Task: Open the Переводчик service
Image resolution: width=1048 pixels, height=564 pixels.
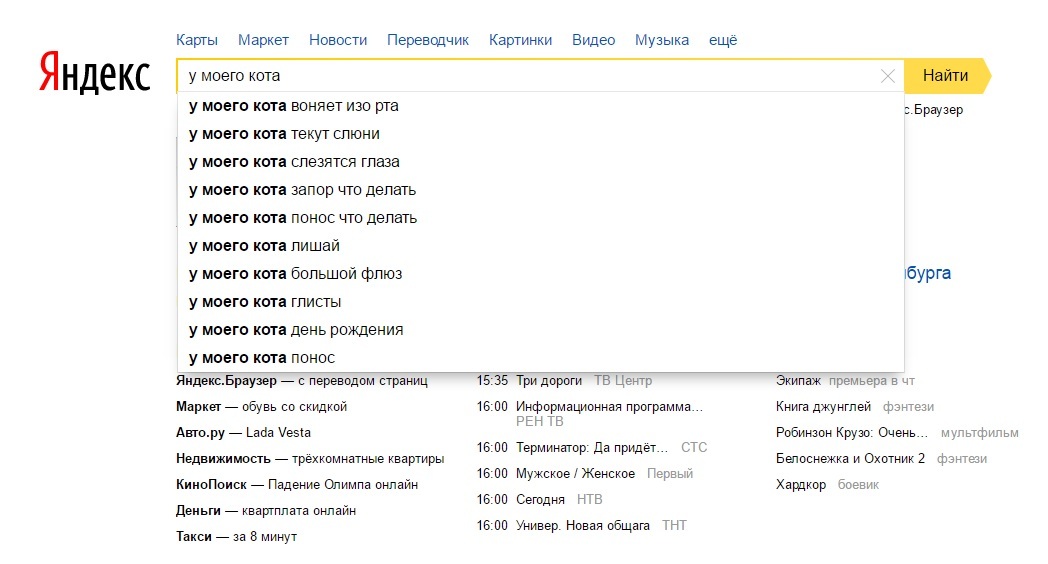Action: point(428,40)
